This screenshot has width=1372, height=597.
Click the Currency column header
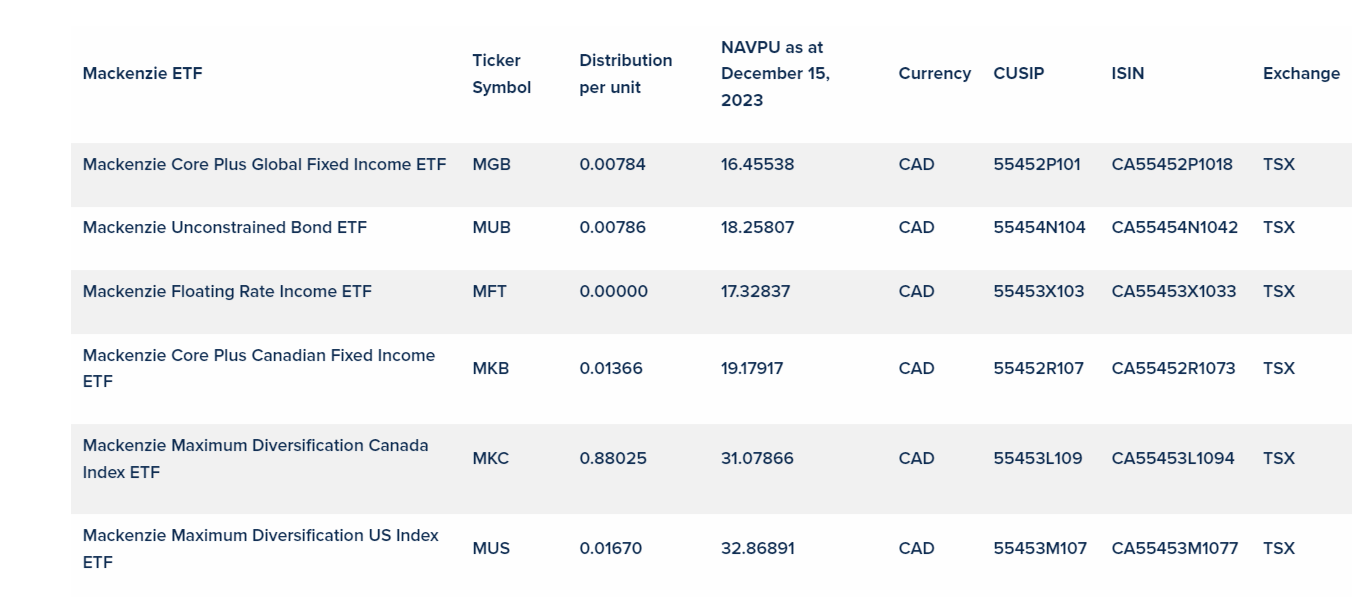(x=934, y=73)
